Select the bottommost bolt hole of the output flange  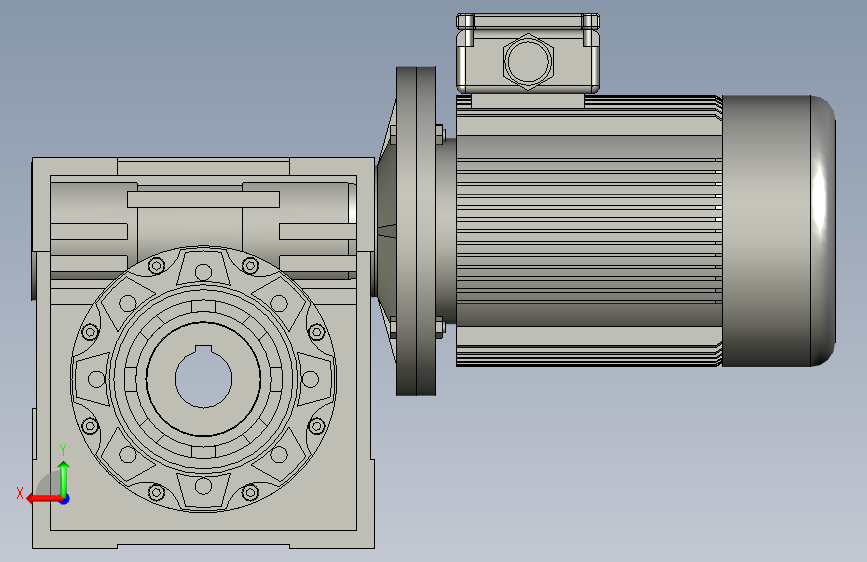pyautogui.click(x=203, y=486)
